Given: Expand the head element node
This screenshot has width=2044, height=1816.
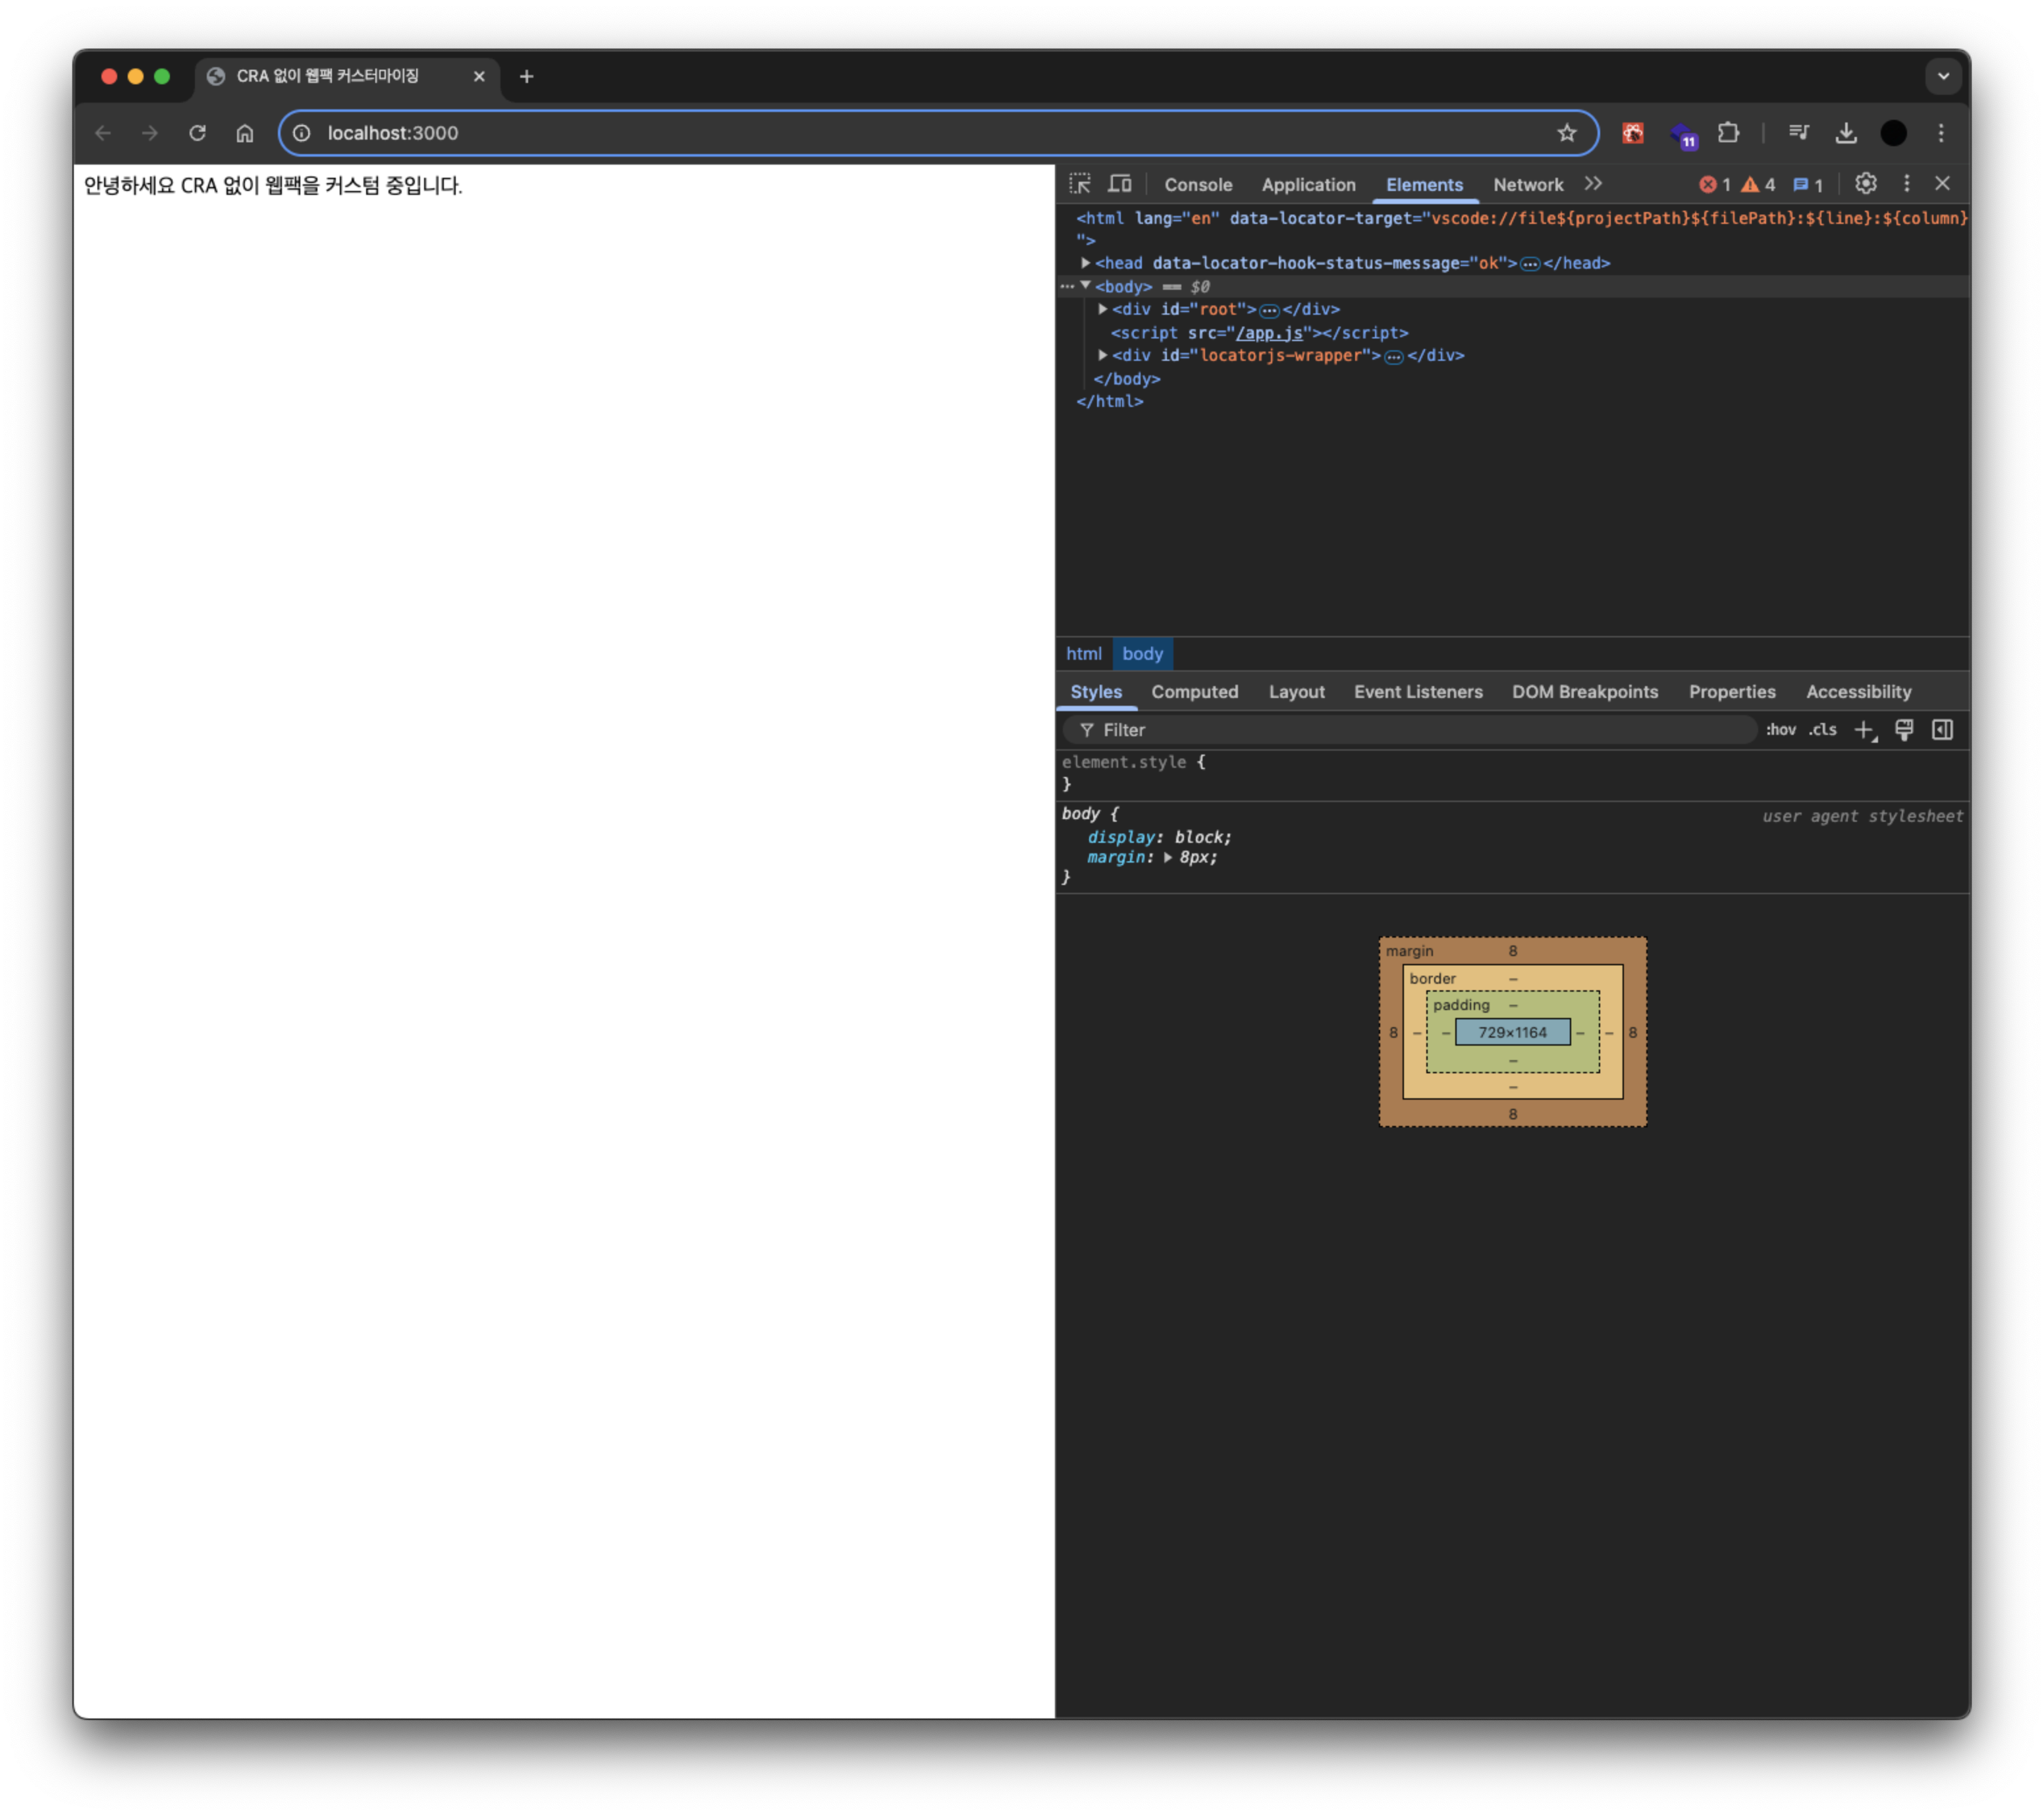Looking at the screenshot, I should (x=1085, y=263).
